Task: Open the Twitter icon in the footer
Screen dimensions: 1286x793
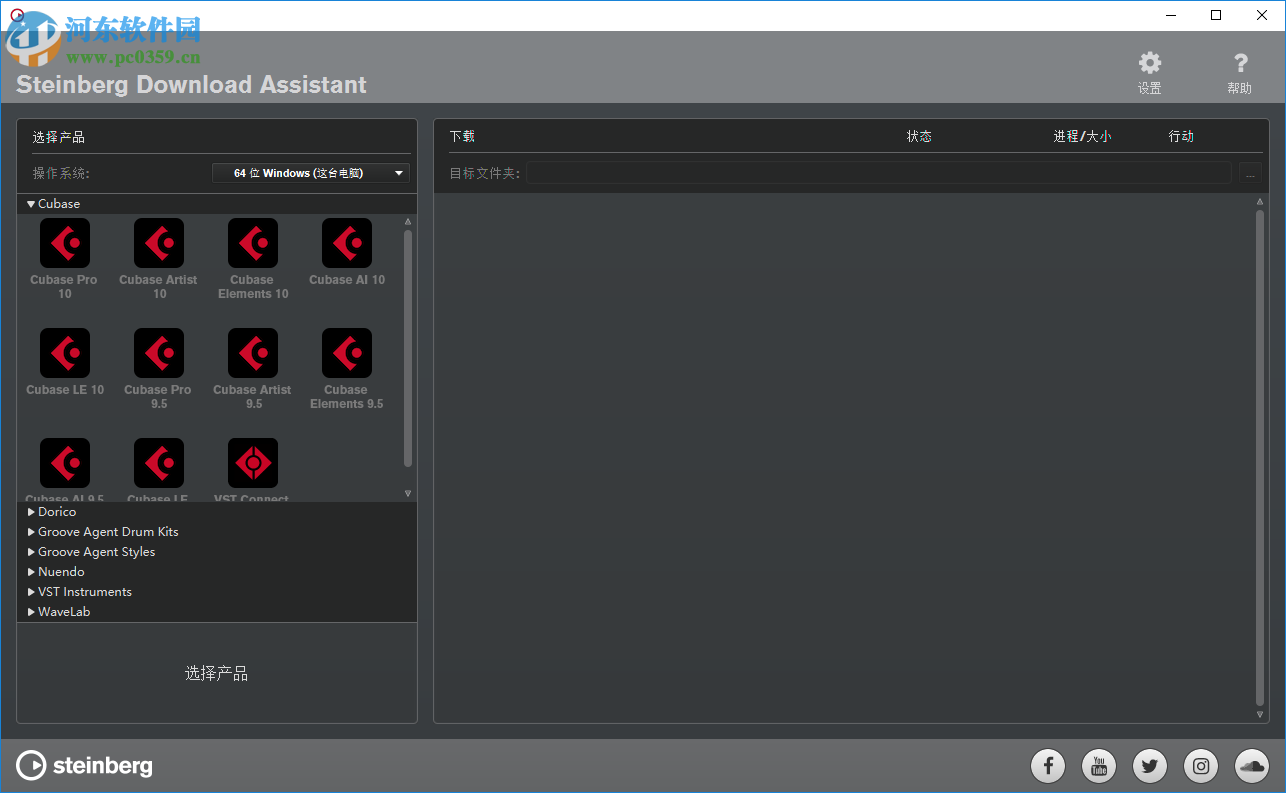Action: tap(1149, 765)
